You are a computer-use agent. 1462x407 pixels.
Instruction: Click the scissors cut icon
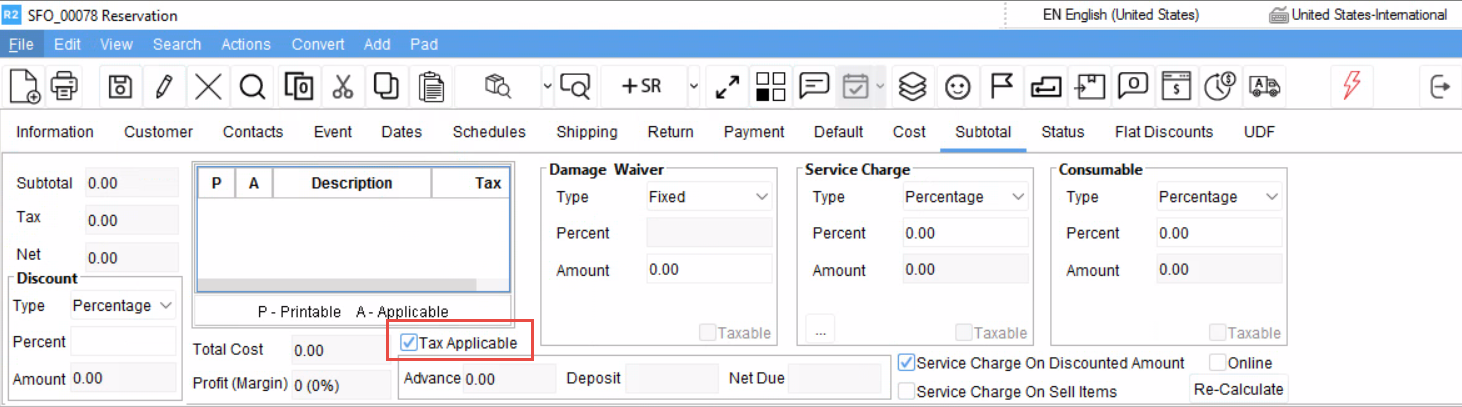343,86
